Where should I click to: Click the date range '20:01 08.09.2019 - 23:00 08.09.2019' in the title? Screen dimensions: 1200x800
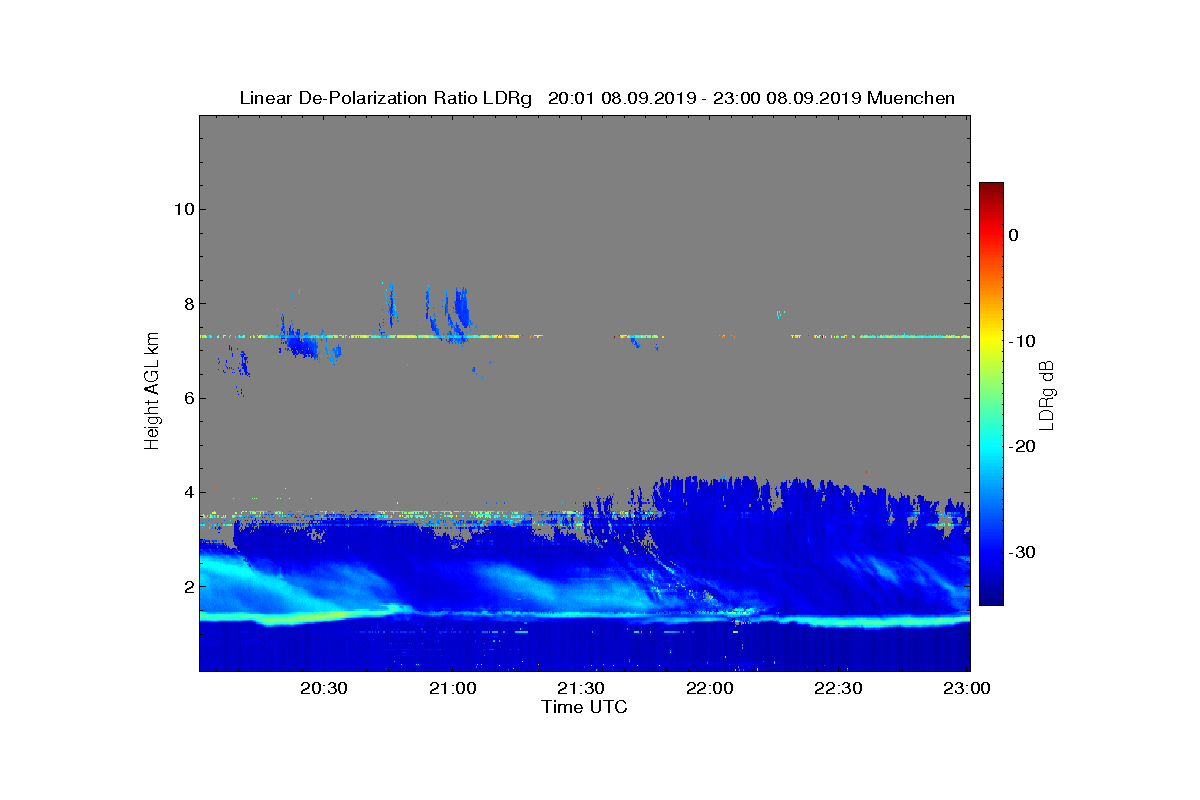click(705, 98)
